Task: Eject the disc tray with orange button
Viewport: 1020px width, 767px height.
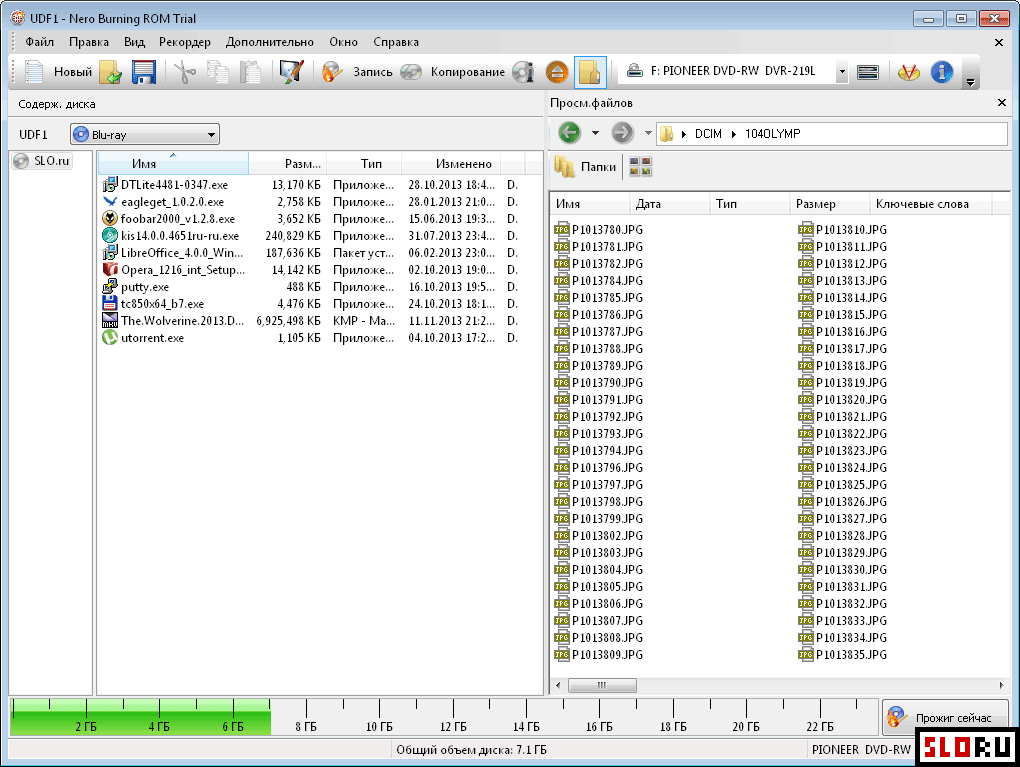Action: (x=557, y=72)
